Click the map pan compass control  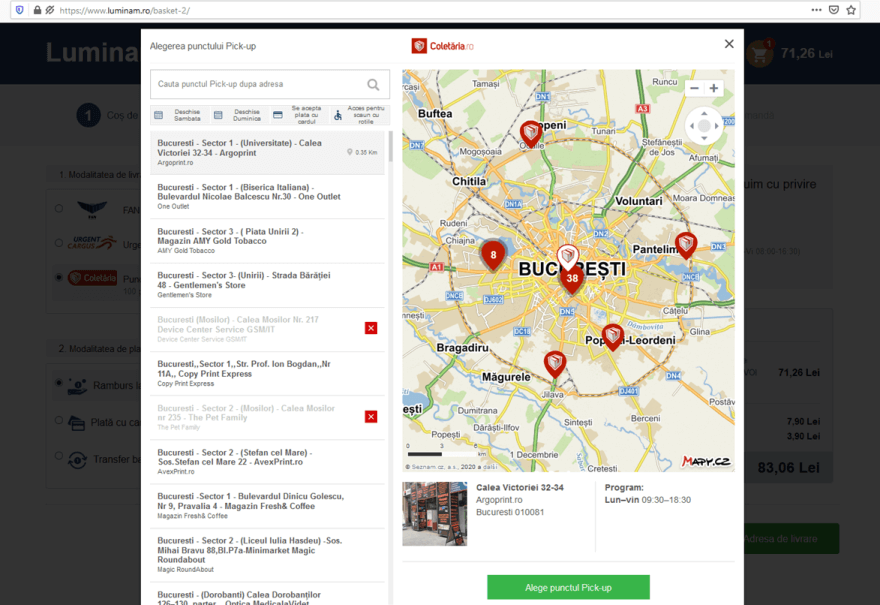(x=704, y=126)
